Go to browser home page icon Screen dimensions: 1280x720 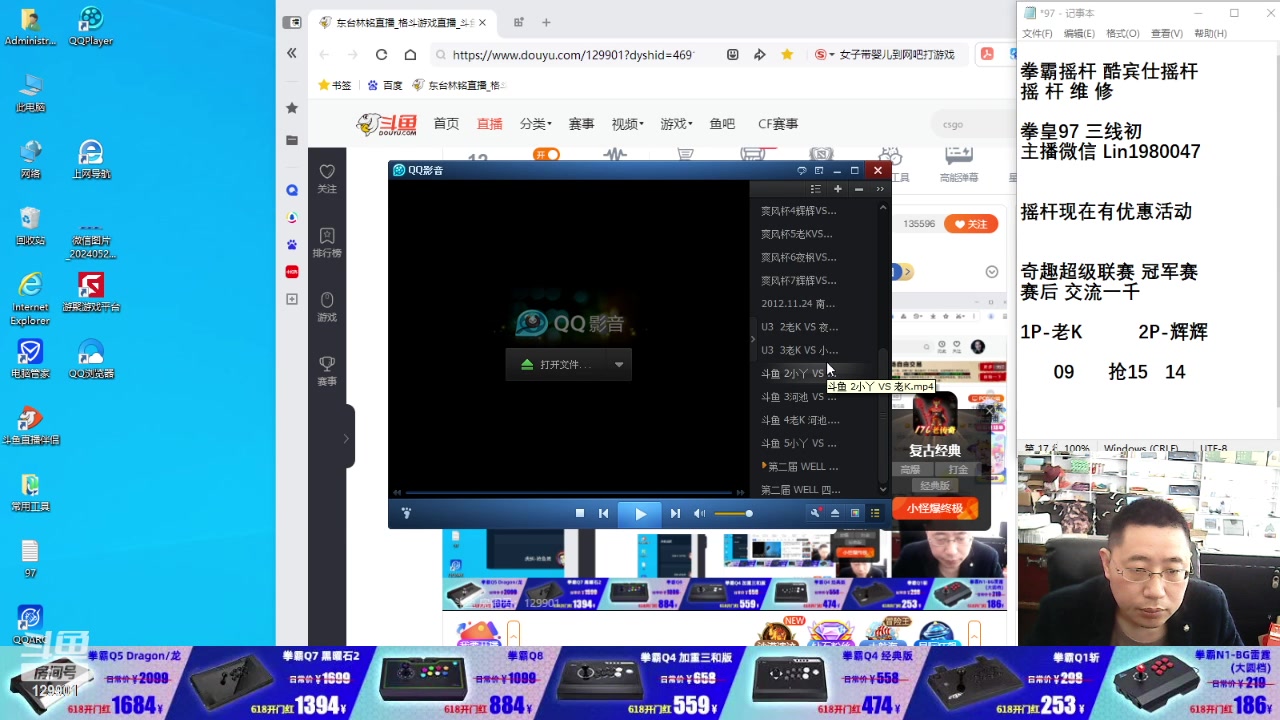[x=410, y=55]
